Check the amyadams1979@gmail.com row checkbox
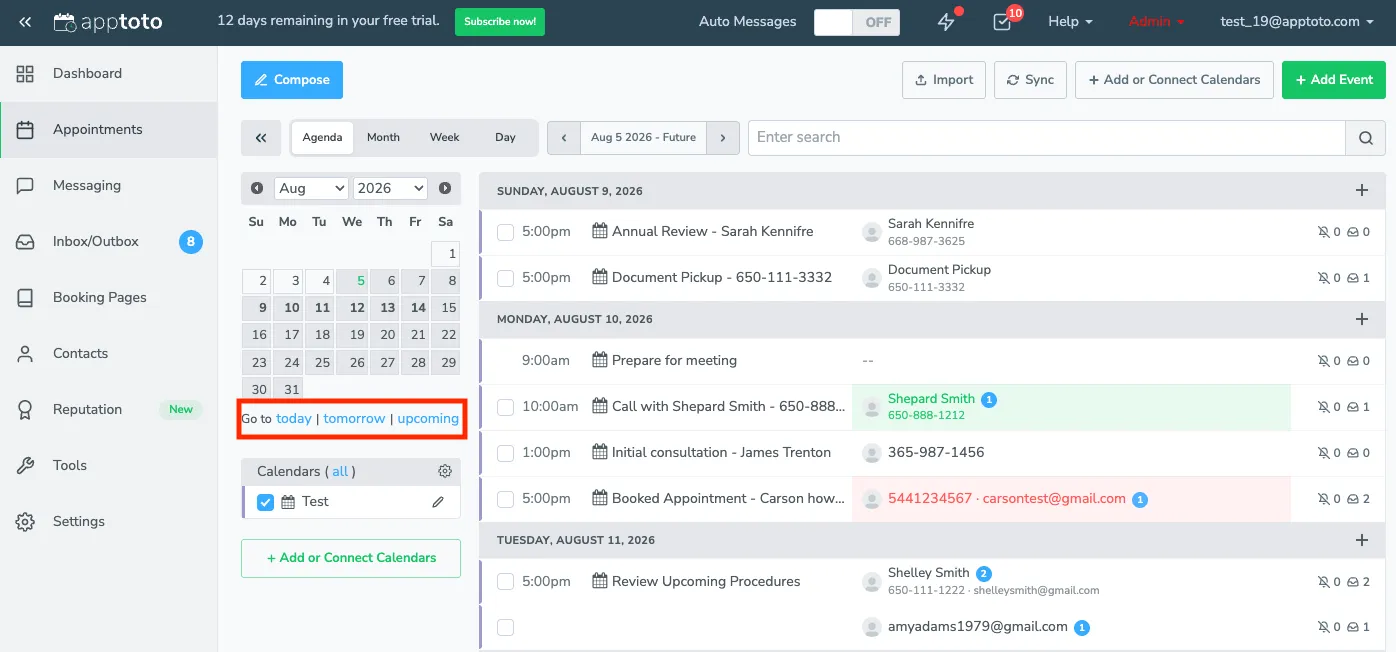Screen dimensions: 1396x652 (x=506, y=628)
